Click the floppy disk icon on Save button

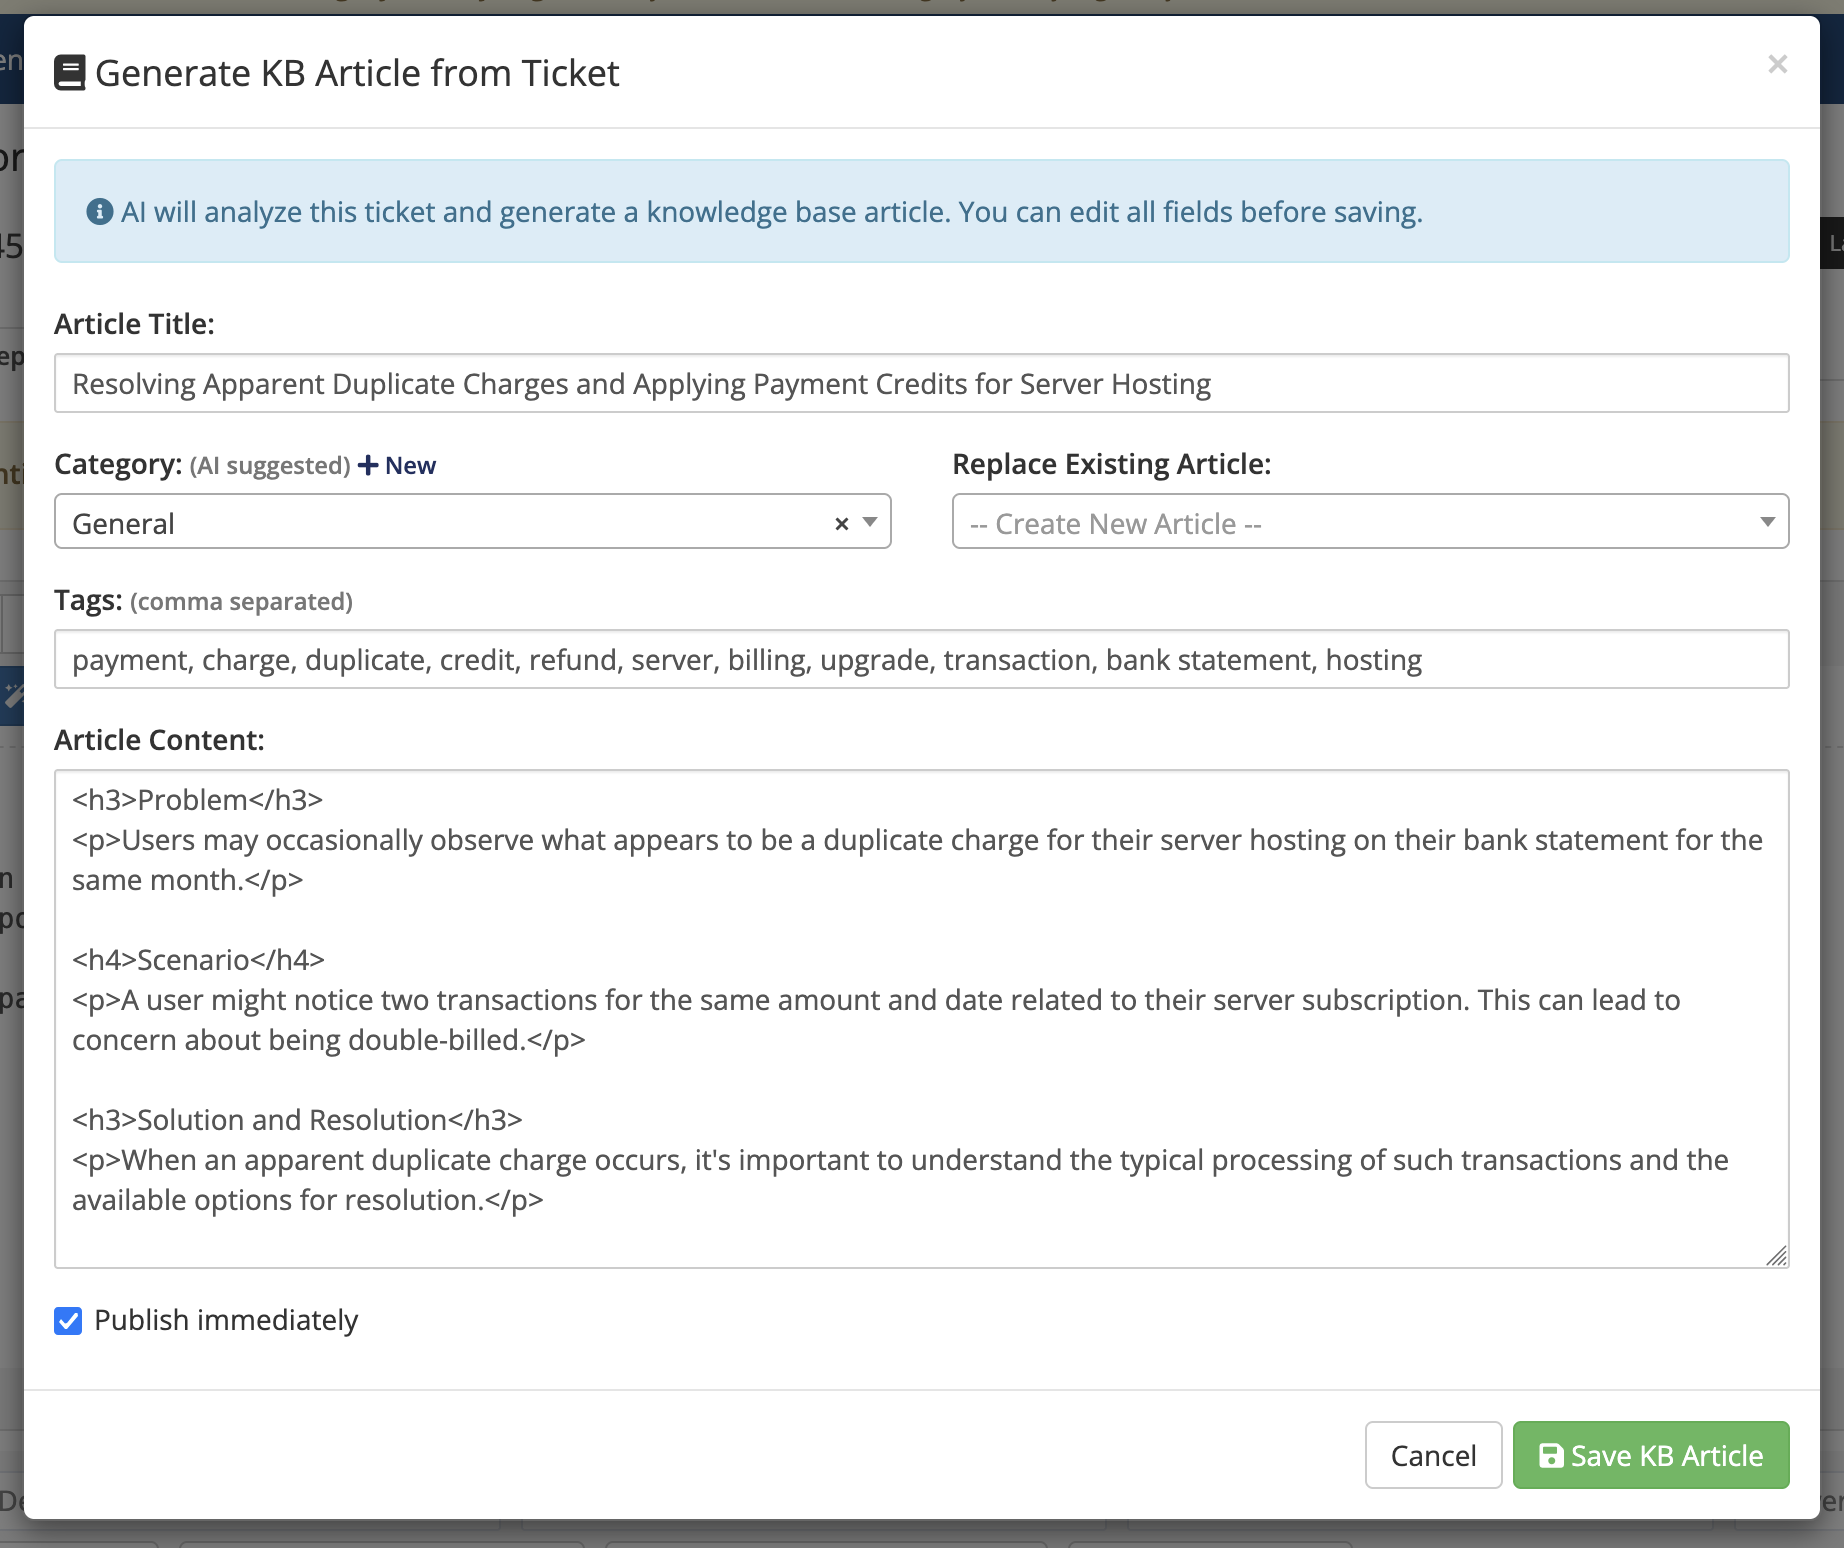click(x=1550, y=1456)
